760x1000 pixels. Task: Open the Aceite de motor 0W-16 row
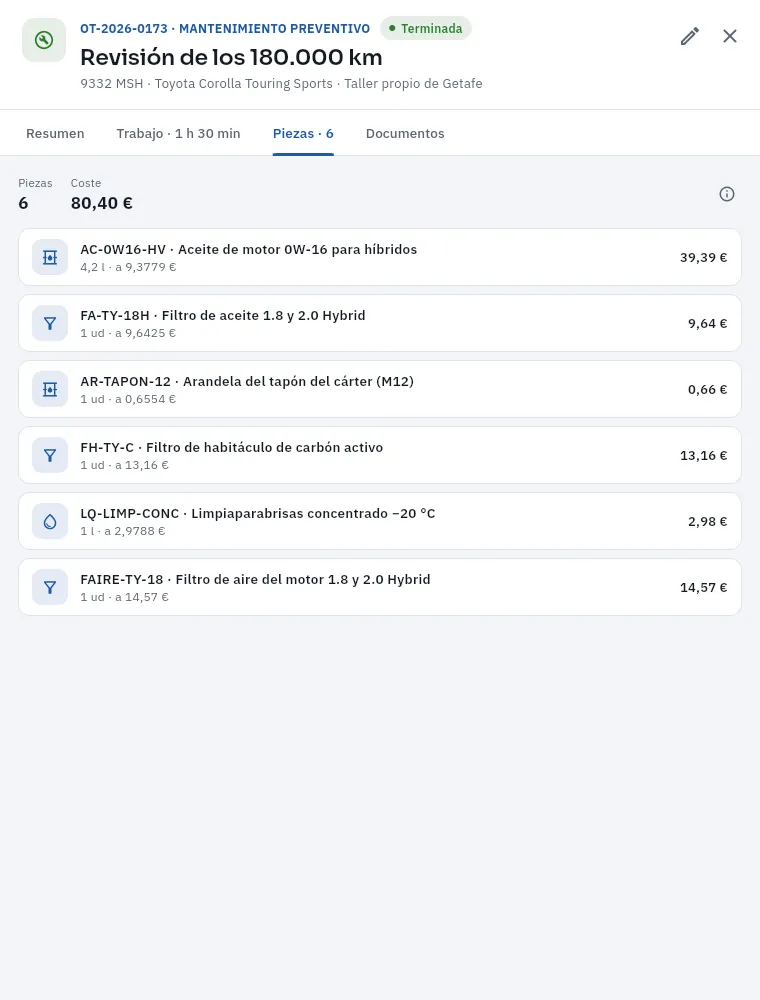[380, 257]
